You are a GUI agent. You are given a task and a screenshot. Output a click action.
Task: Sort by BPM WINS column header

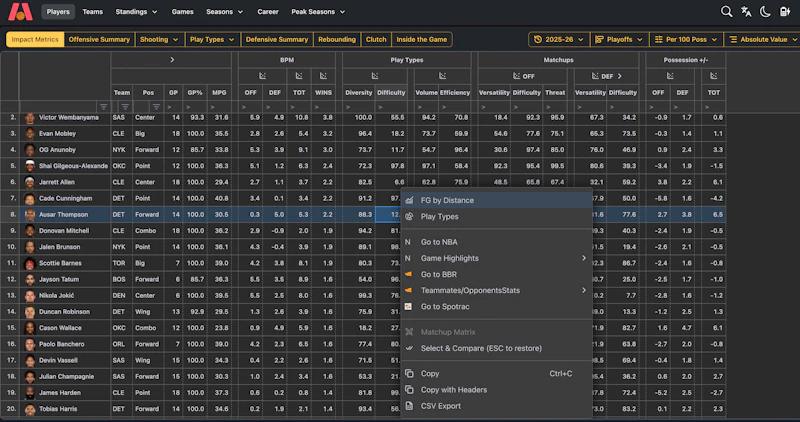323,92
